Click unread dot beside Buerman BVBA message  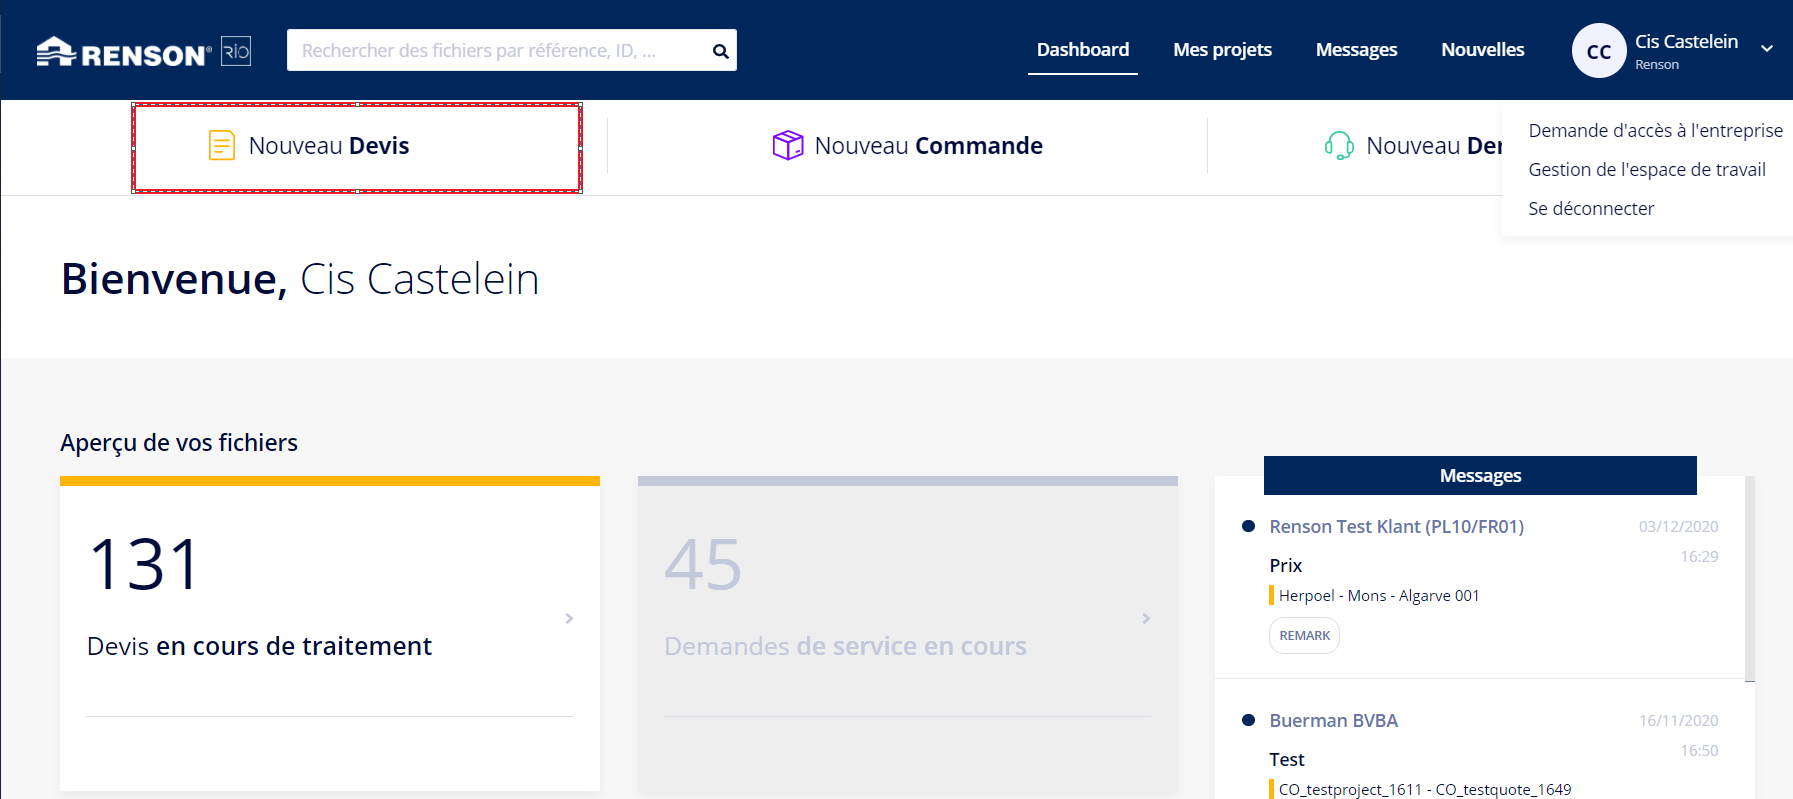coord(1248,720)
